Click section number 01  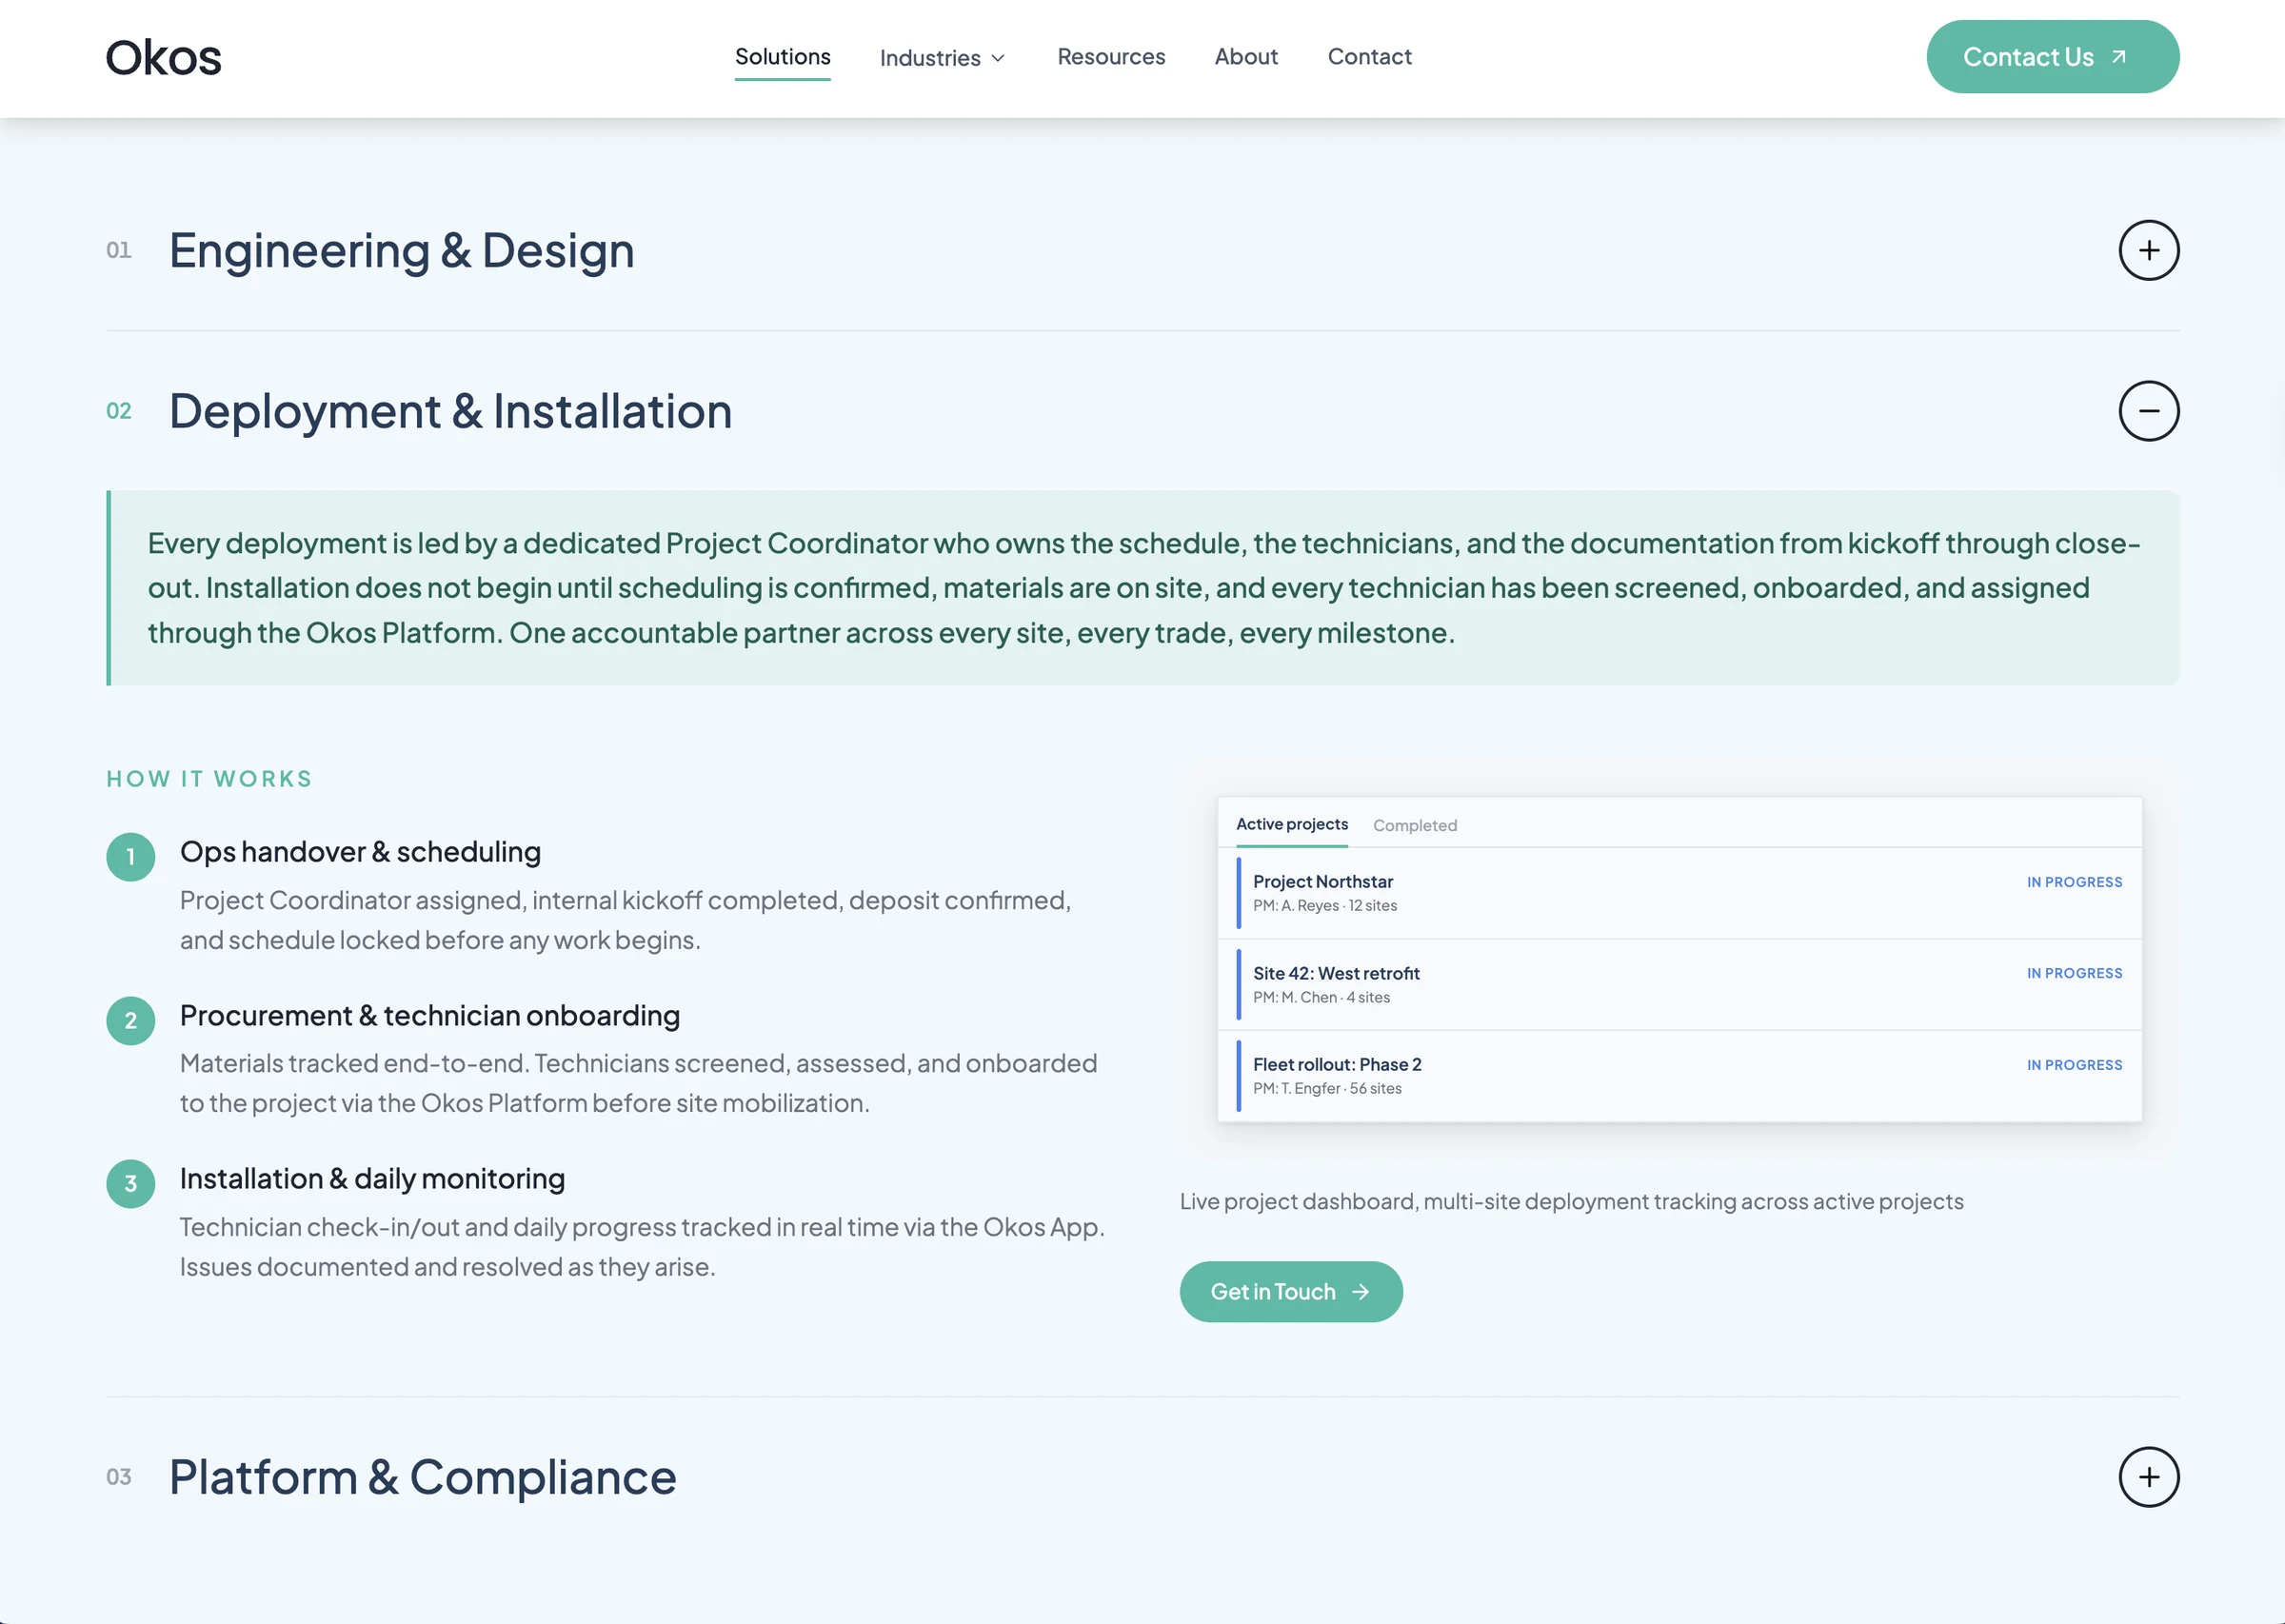(118, 250)
